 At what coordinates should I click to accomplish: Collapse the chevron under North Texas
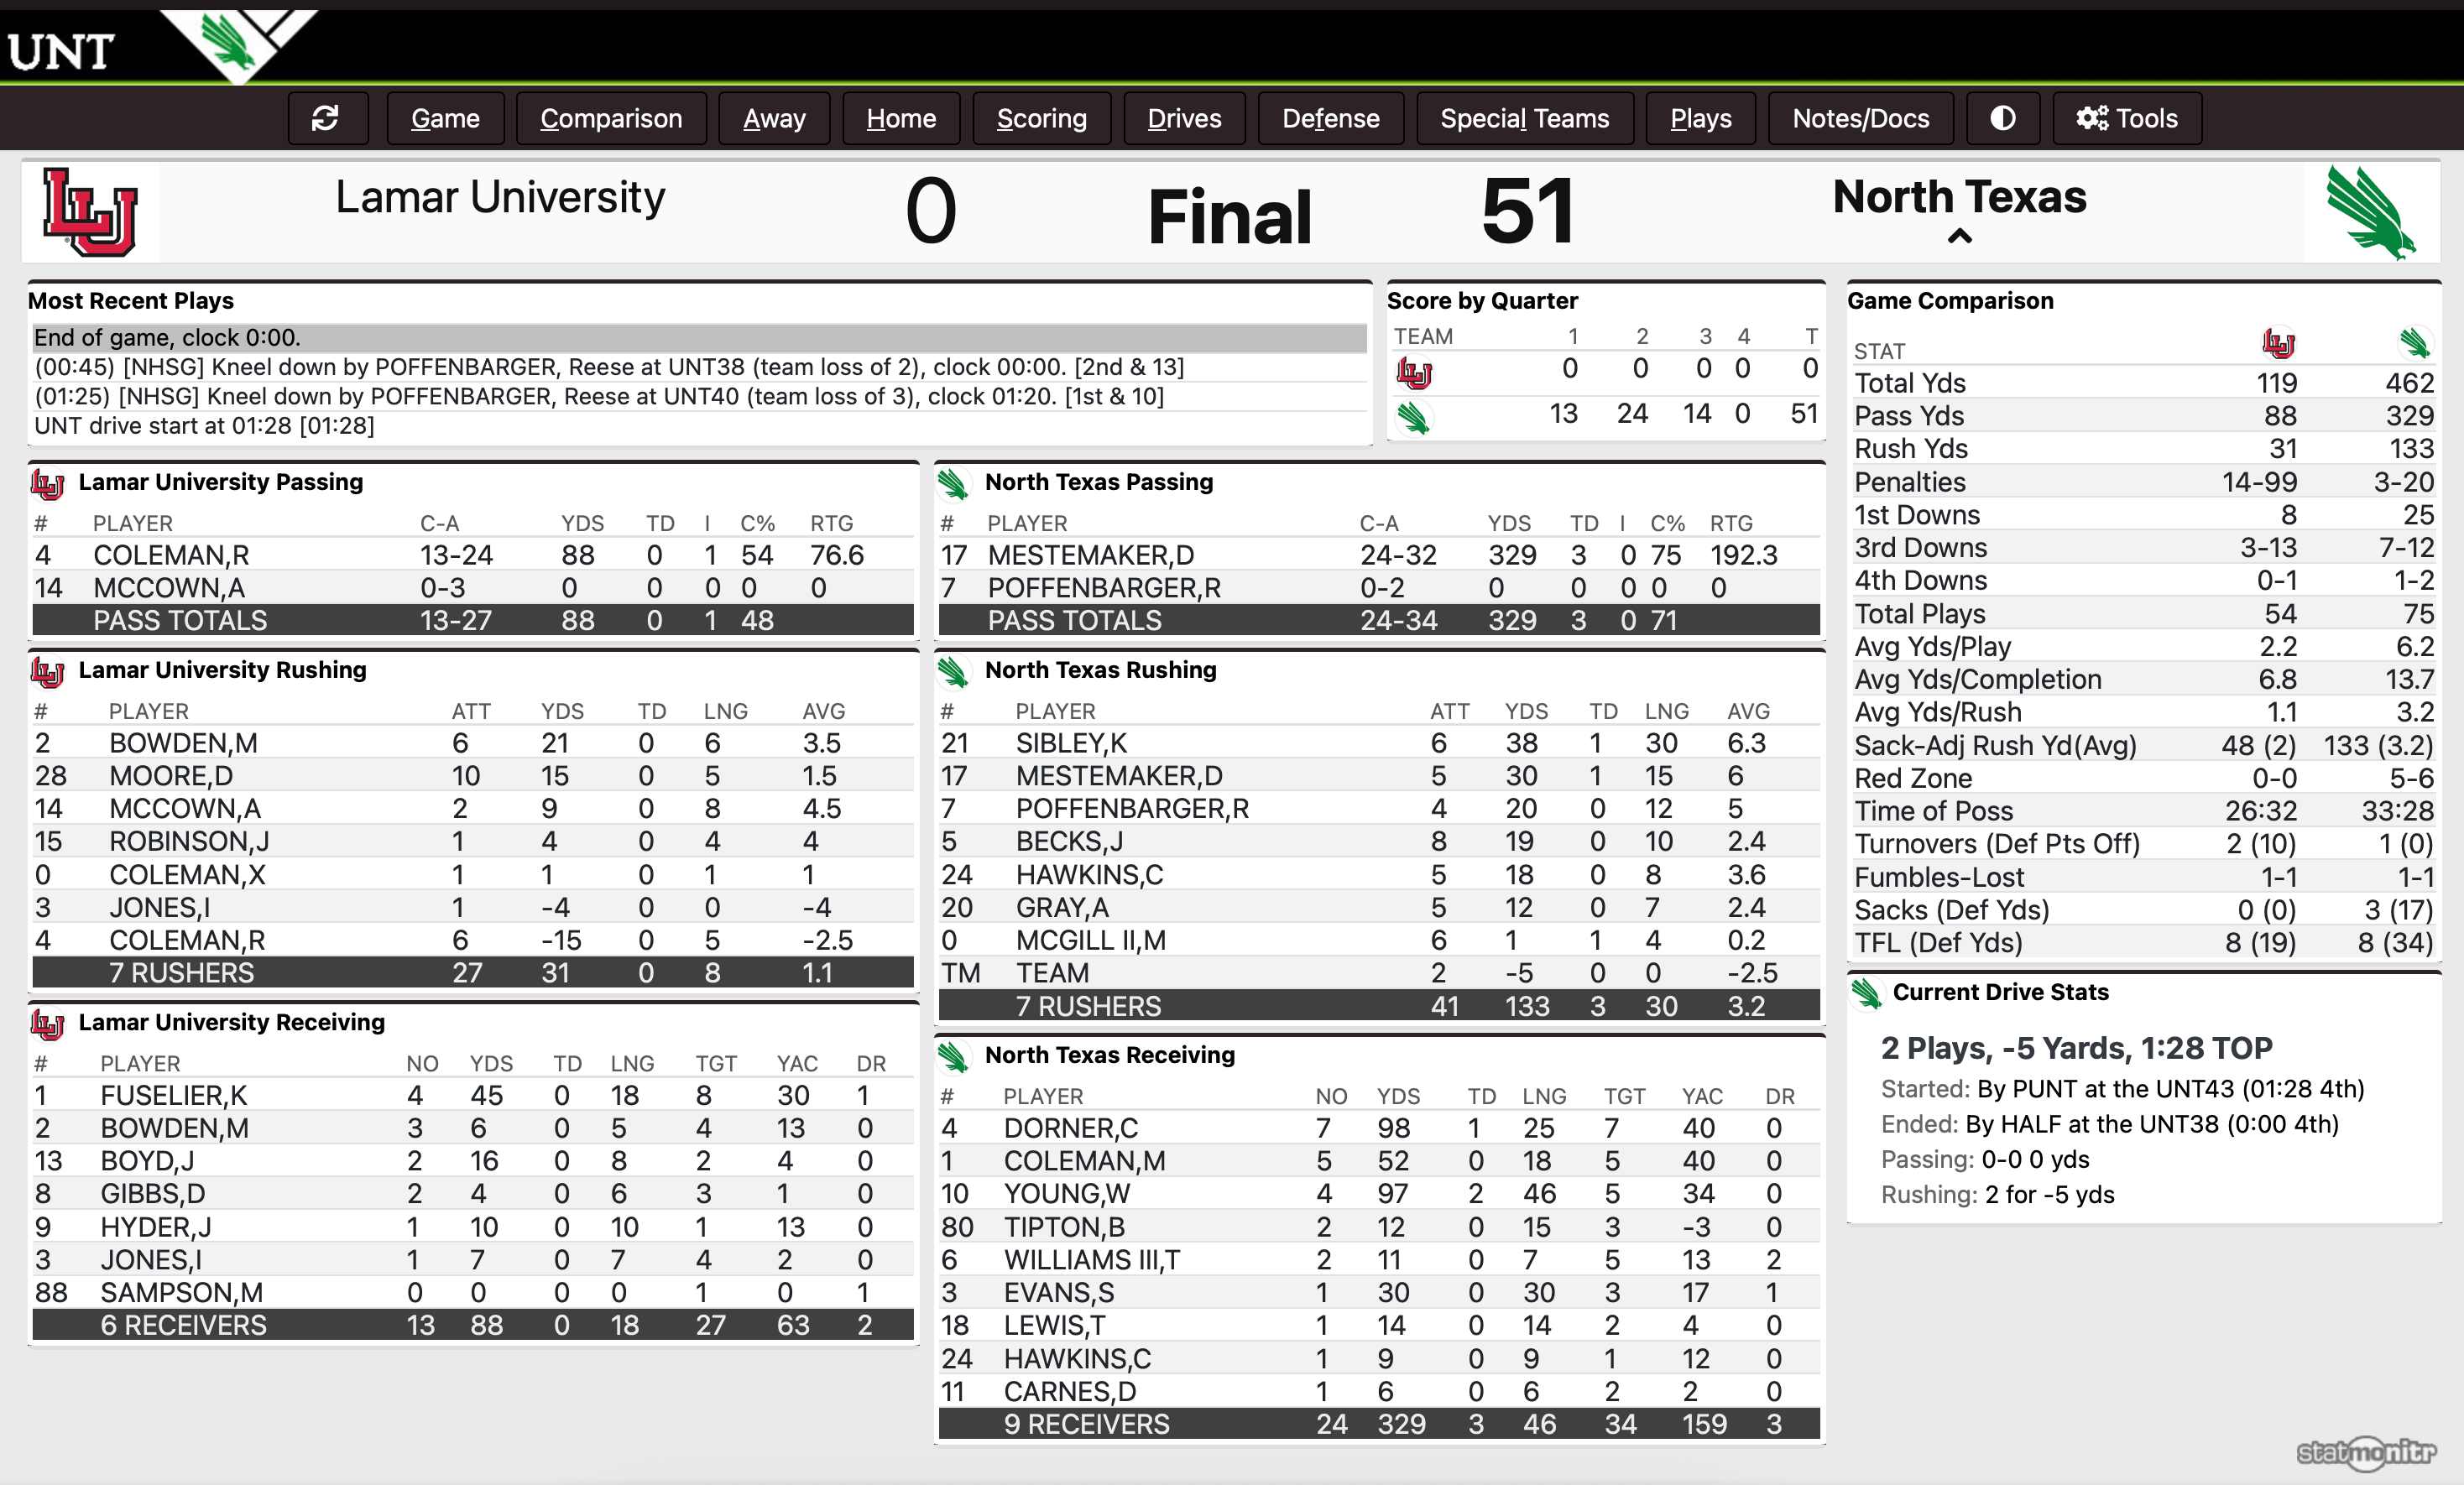tap(1959, 237)
